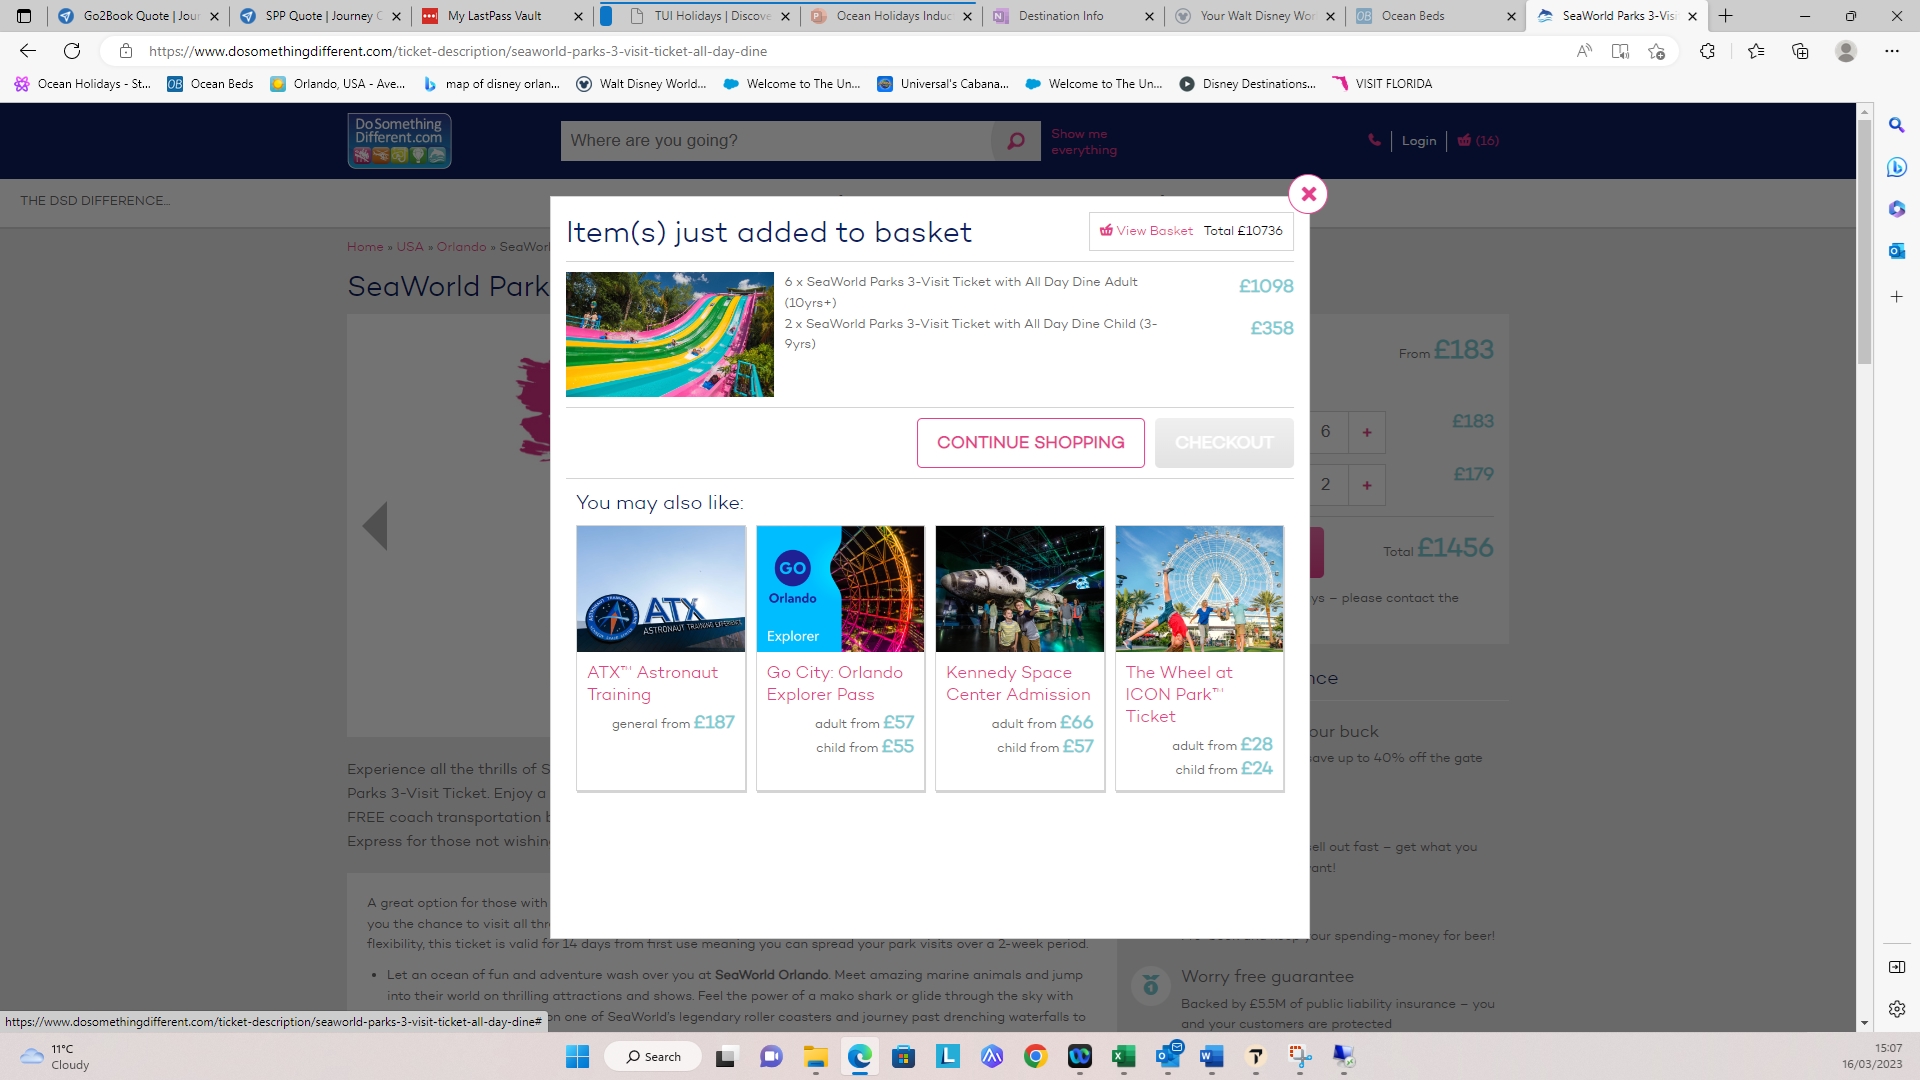Click the Where are you going search field
Image resolution: width=1920 pixels, height=1080 pixels.
point(775,141)
